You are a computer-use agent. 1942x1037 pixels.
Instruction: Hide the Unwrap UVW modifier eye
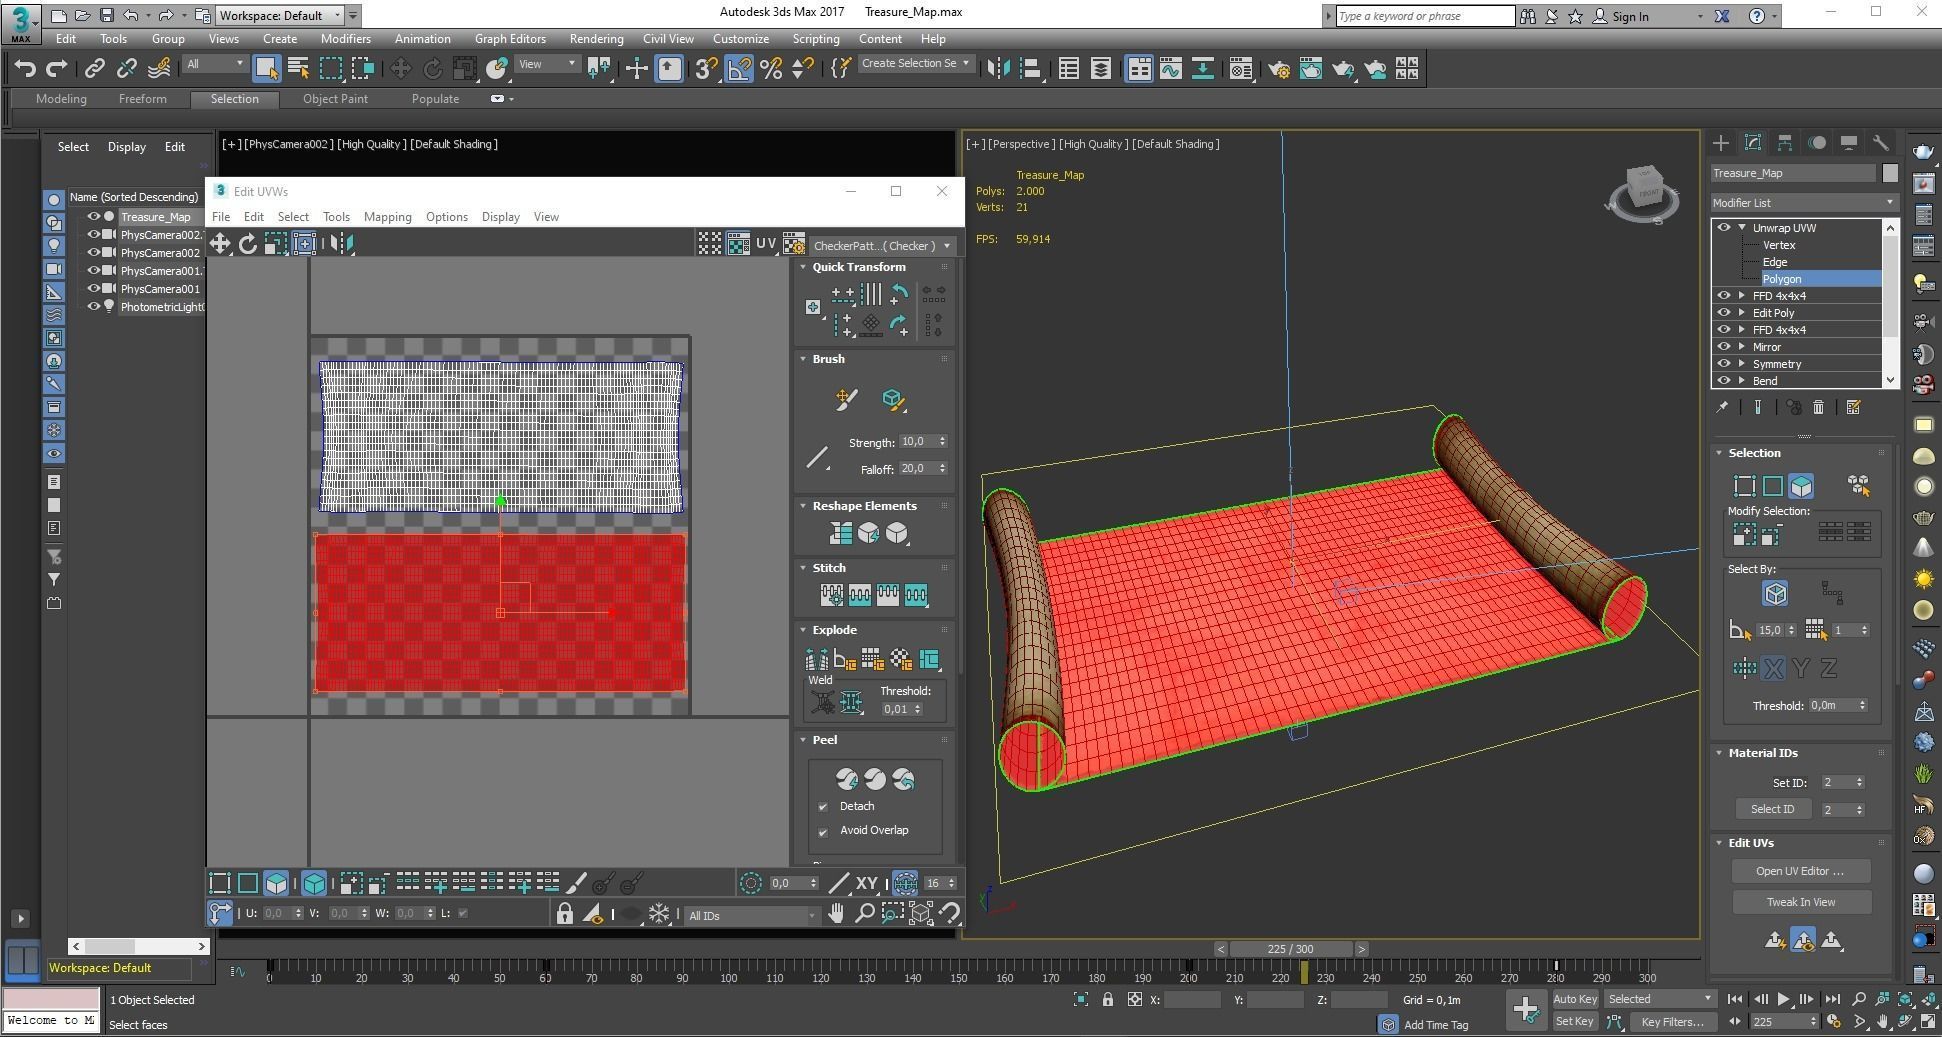click(x=1723, y=228)
